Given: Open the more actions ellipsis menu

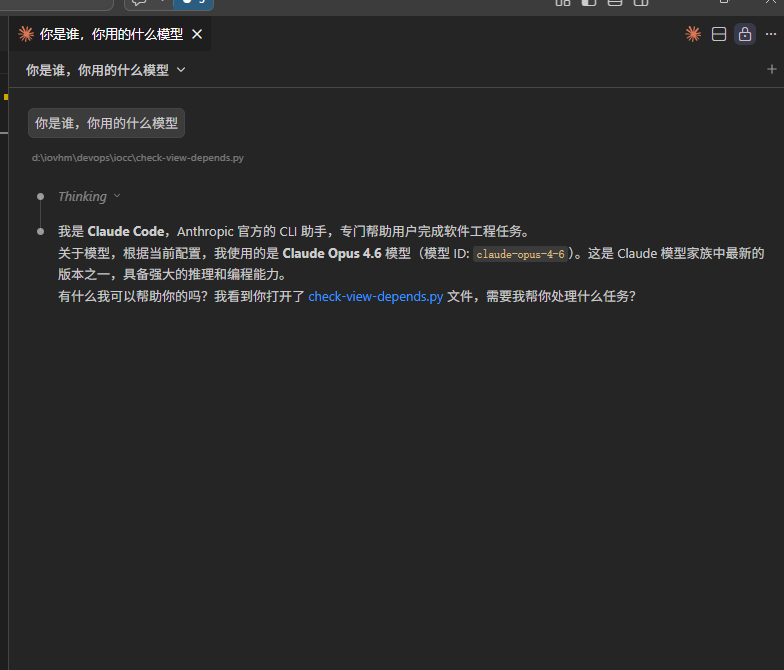Looking at the screenshot, I should point(771,34).
